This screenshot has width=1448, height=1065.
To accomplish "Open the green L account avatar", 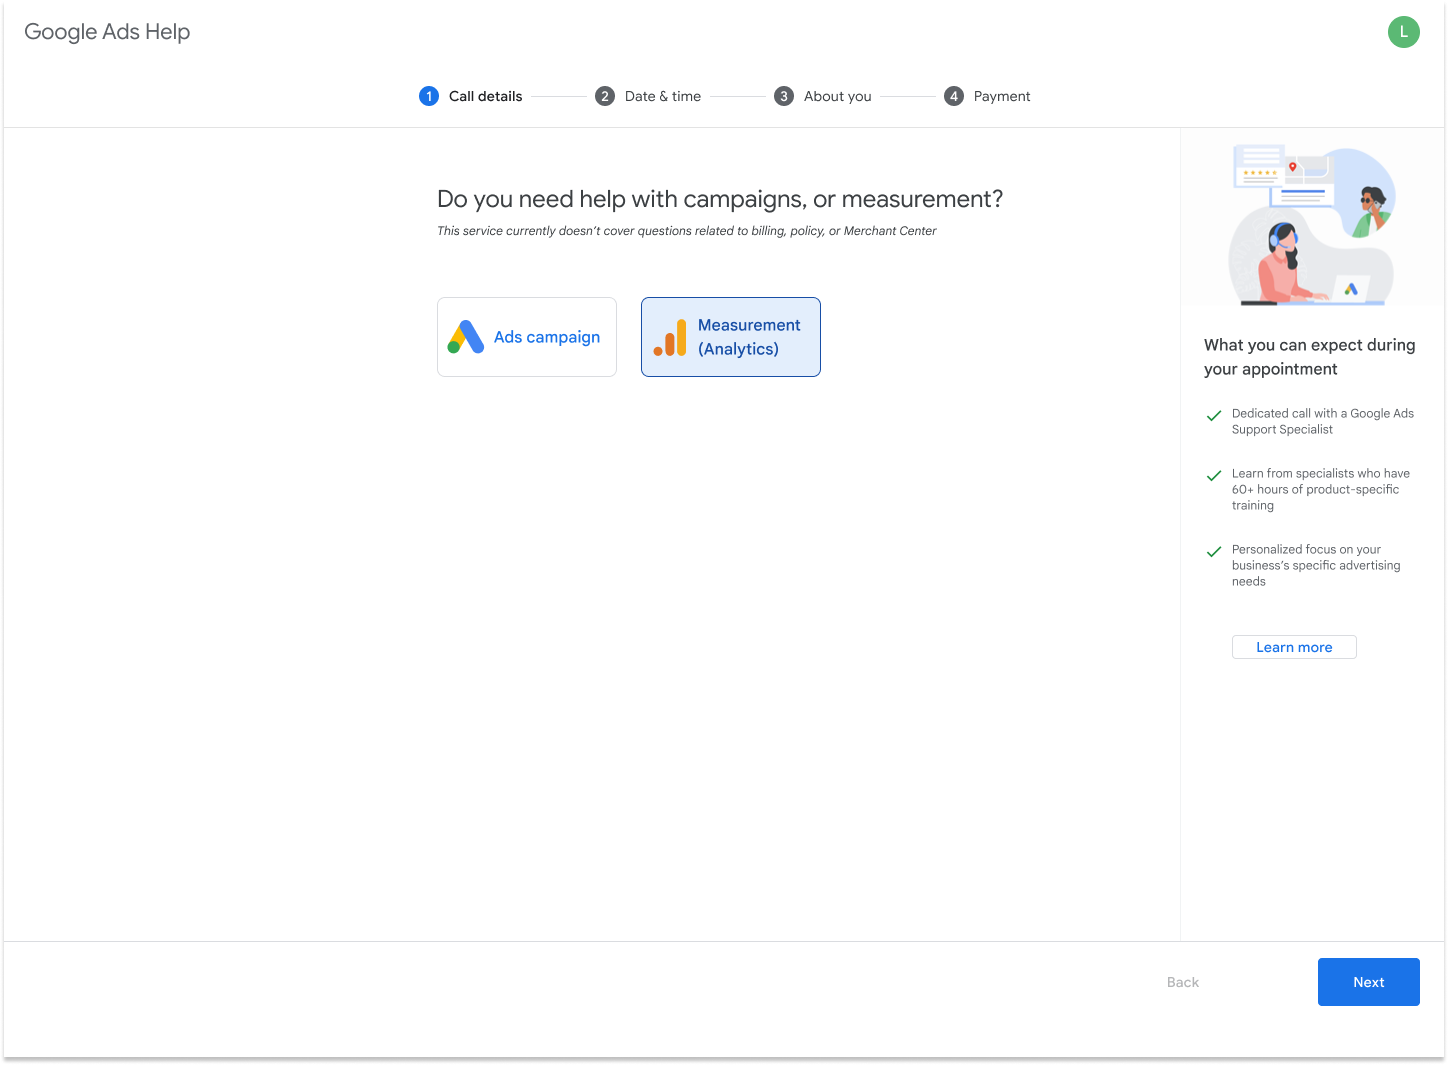I will click(1403, 32).
